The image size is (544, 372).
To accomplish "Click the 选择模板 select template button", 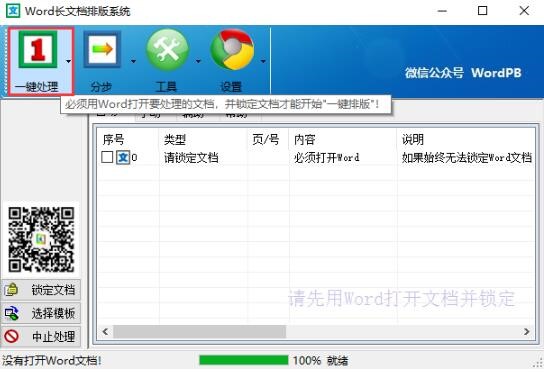I will pos(41,313).
